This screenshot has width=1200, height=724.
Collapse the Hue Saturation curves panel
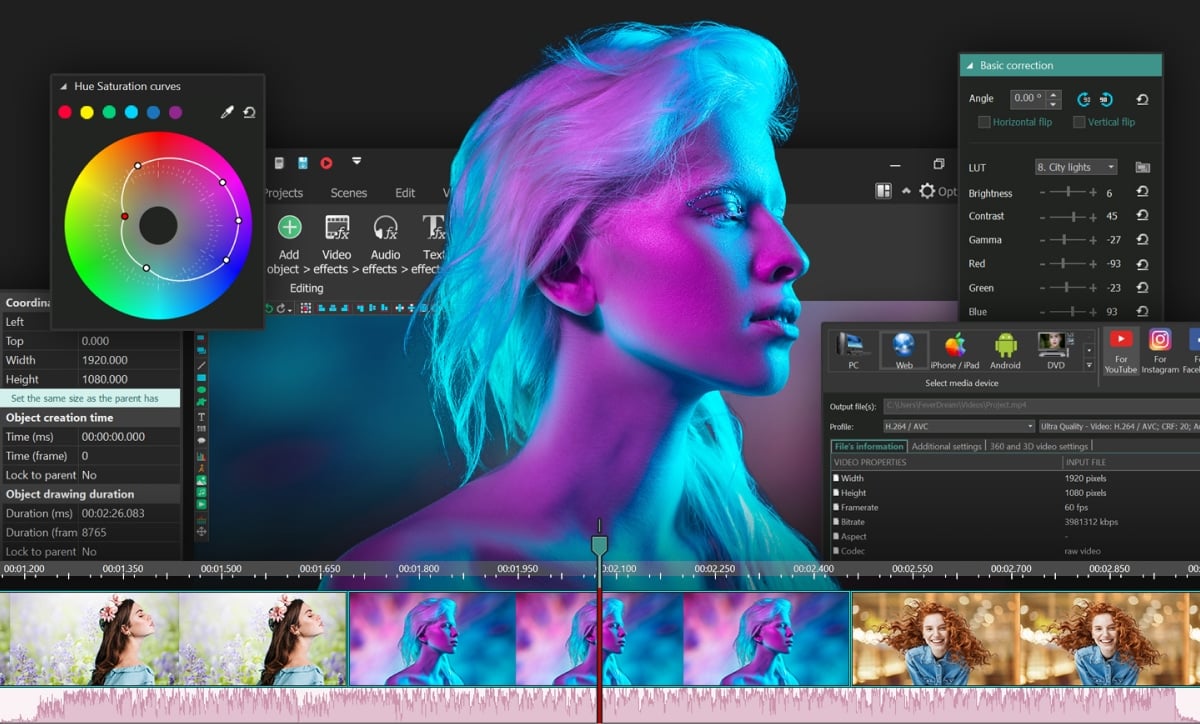(x=63, y=87)
